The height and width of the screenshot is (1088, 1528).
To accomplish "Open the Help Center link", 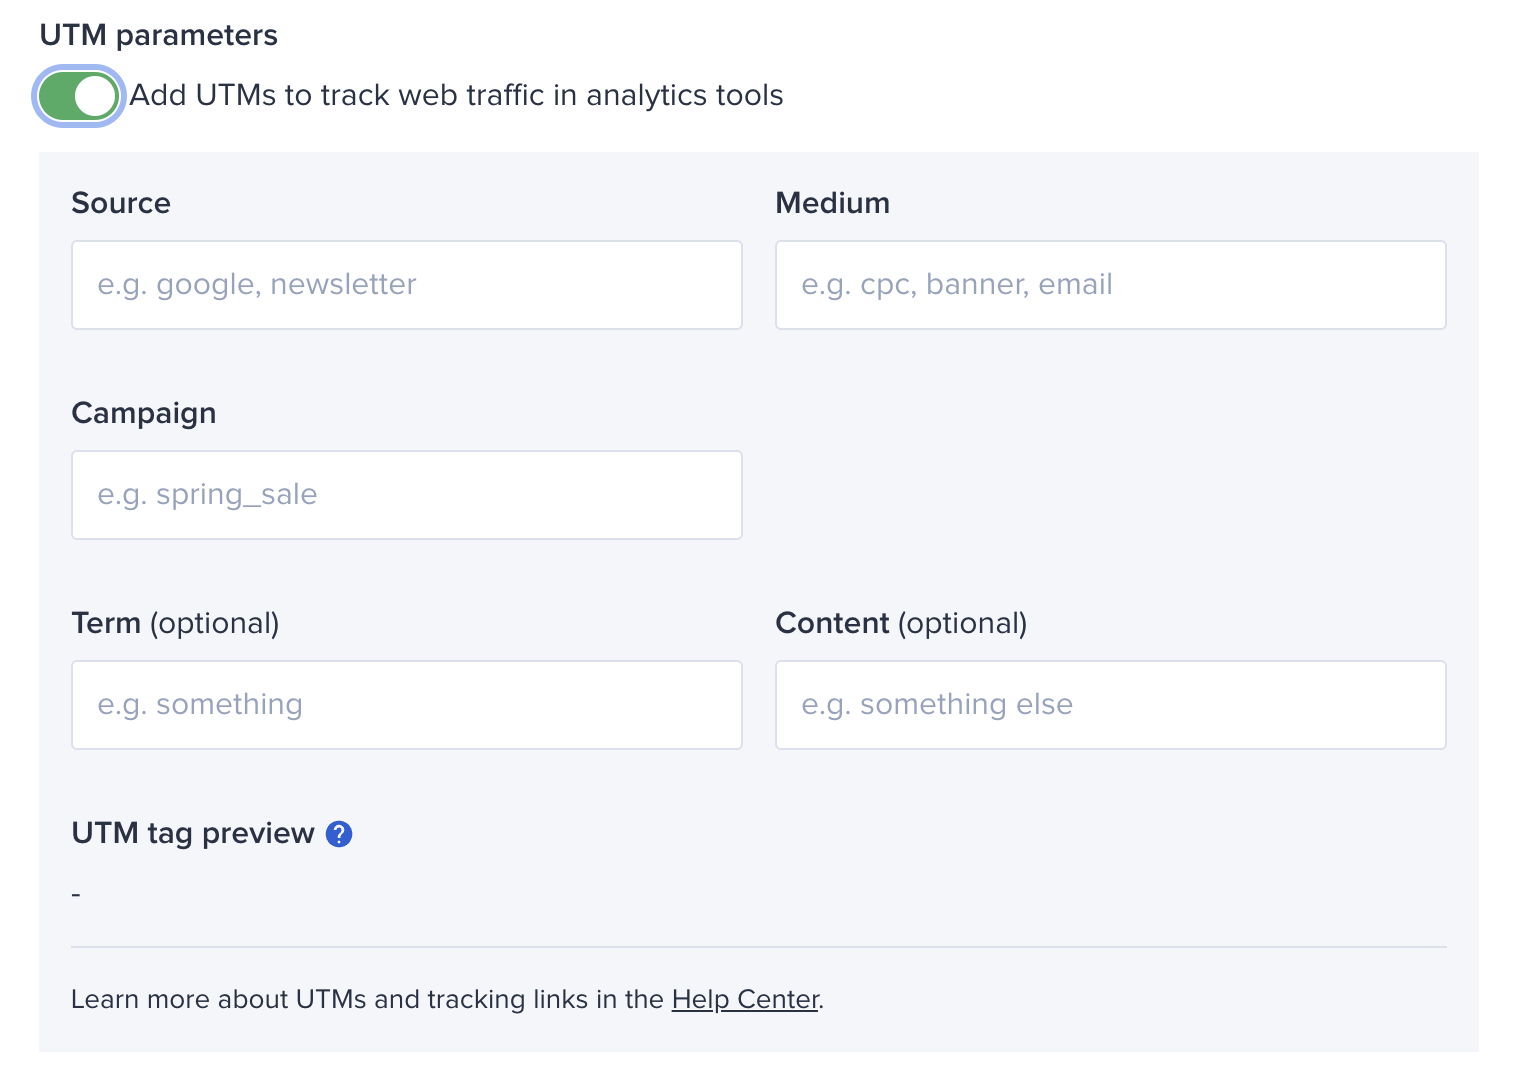I will [745, 1000].
